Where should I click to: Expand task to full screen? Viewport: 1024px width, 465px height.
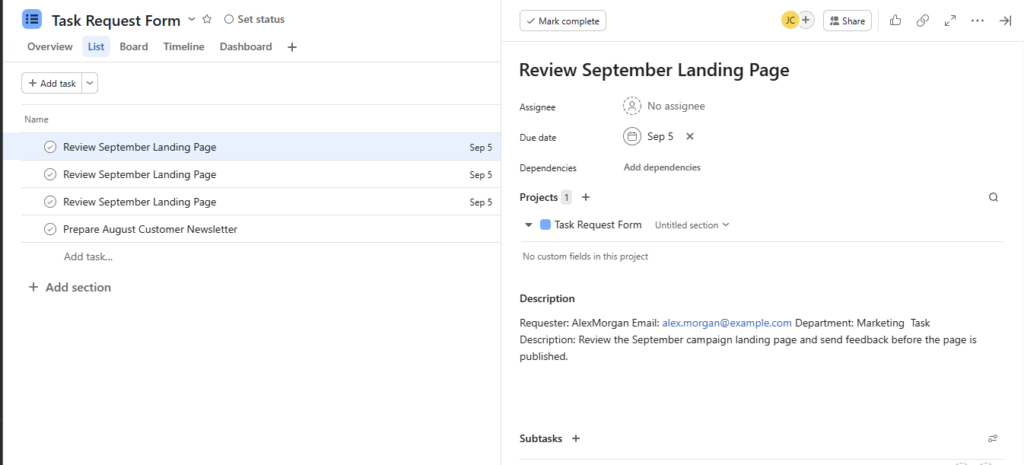pyautogui.click(x=950, y=21)
